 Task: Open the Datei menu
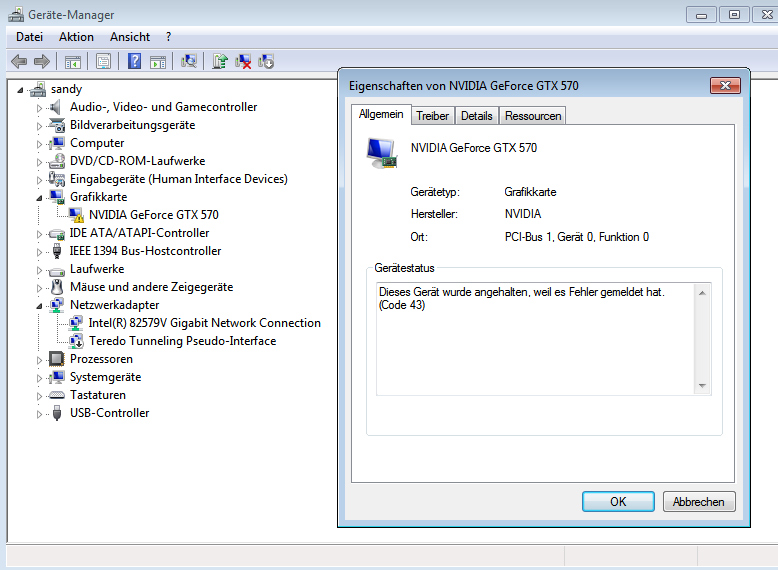pos(29,37)
